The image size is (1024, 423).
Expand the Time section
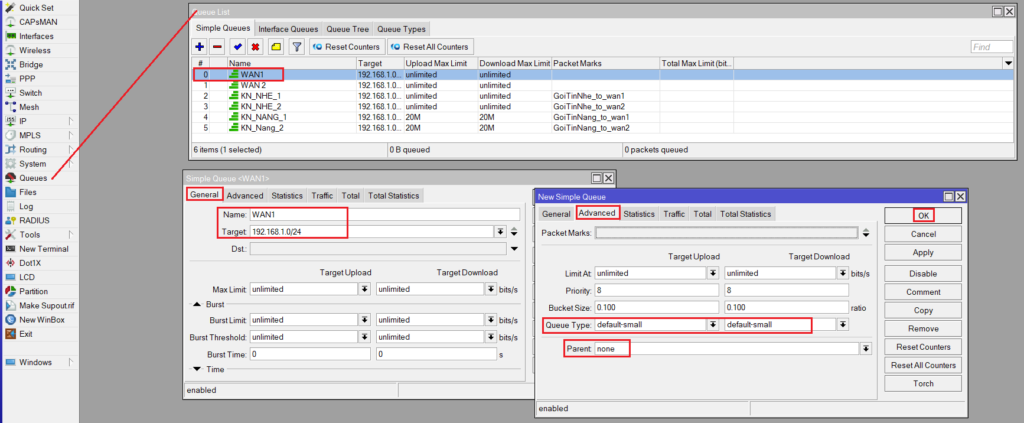(196, 369)
